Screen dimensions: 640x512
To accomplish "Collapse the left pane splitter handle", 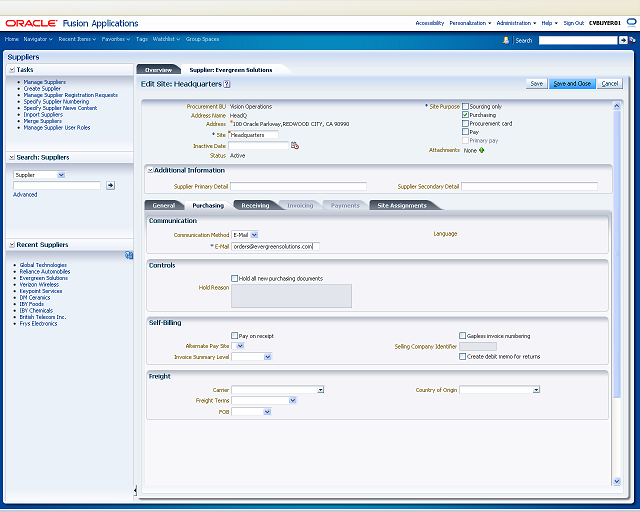I will click(x=135, y=490).
